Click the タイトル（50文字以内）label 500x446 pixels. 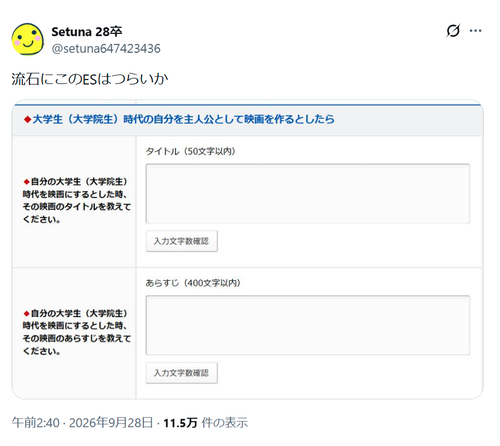[190, 151]
